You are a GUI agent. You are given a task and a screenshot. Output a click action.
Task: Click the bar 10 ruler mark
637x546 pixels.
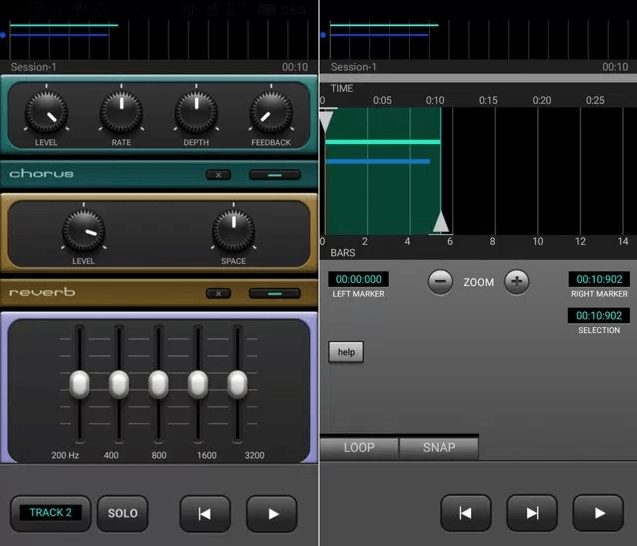pos(538,241)
